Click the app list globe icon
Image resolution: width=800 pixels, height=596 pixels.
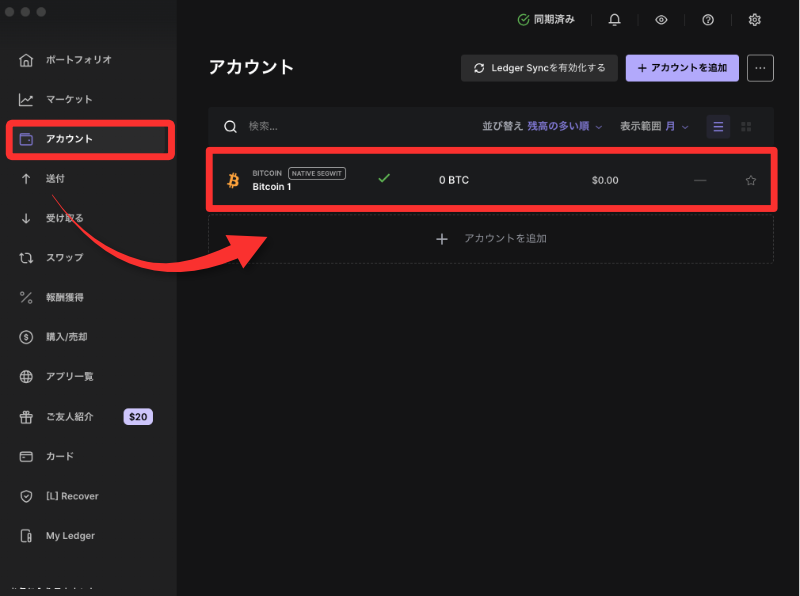point(26,377)
